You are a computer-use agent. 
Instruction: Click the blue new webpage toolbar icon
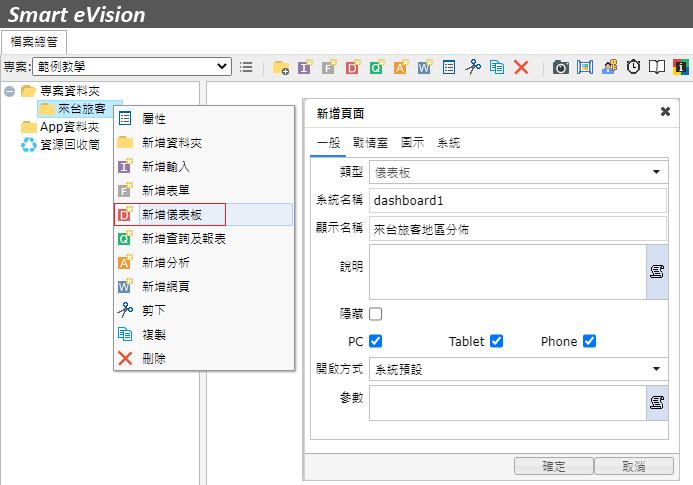pyautogui.click(x=424, y=67)
